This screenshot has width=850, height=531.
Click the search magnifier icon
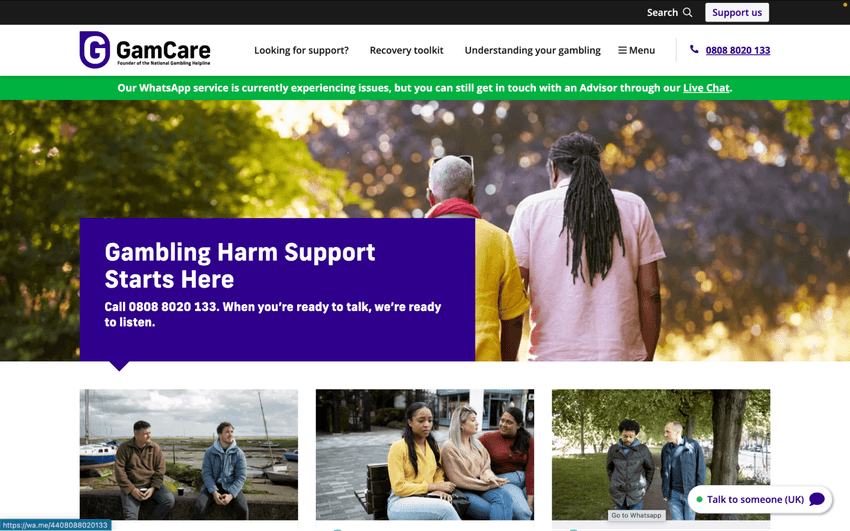tap(687, 12)
